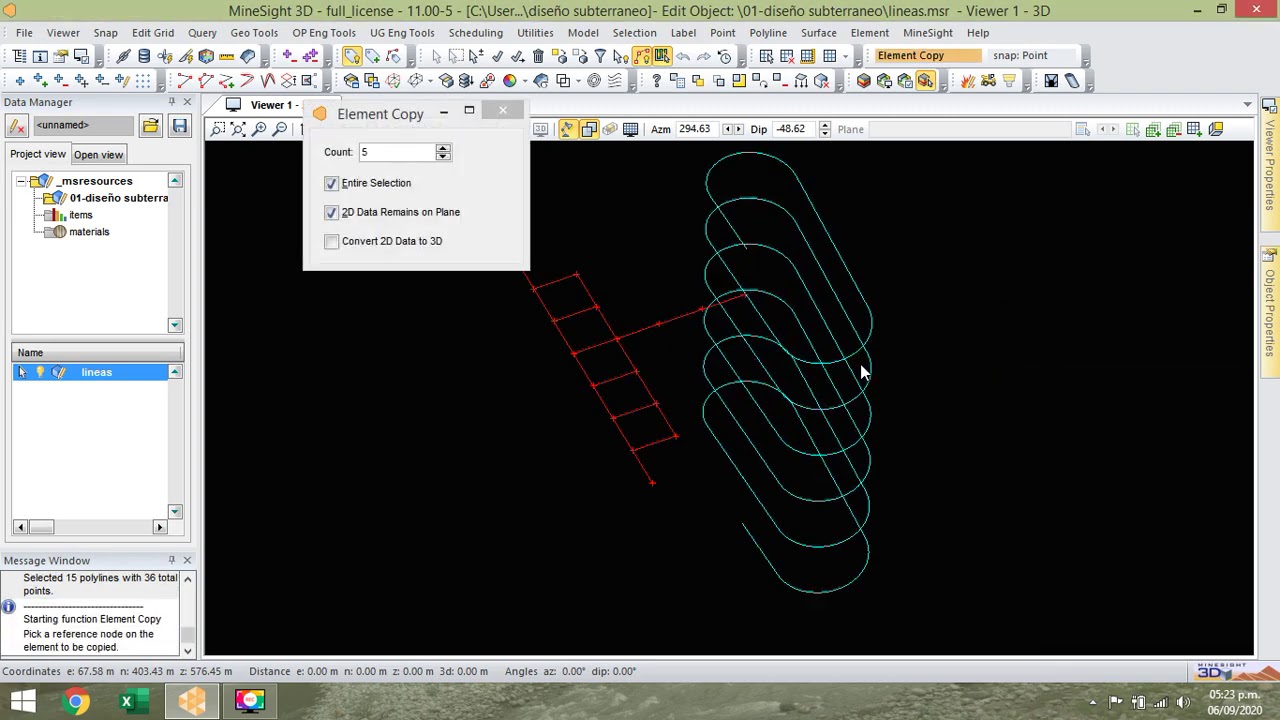This screenshot has width=1280, height=720.
Task: Click the Count input field
Action: [396, 152]
